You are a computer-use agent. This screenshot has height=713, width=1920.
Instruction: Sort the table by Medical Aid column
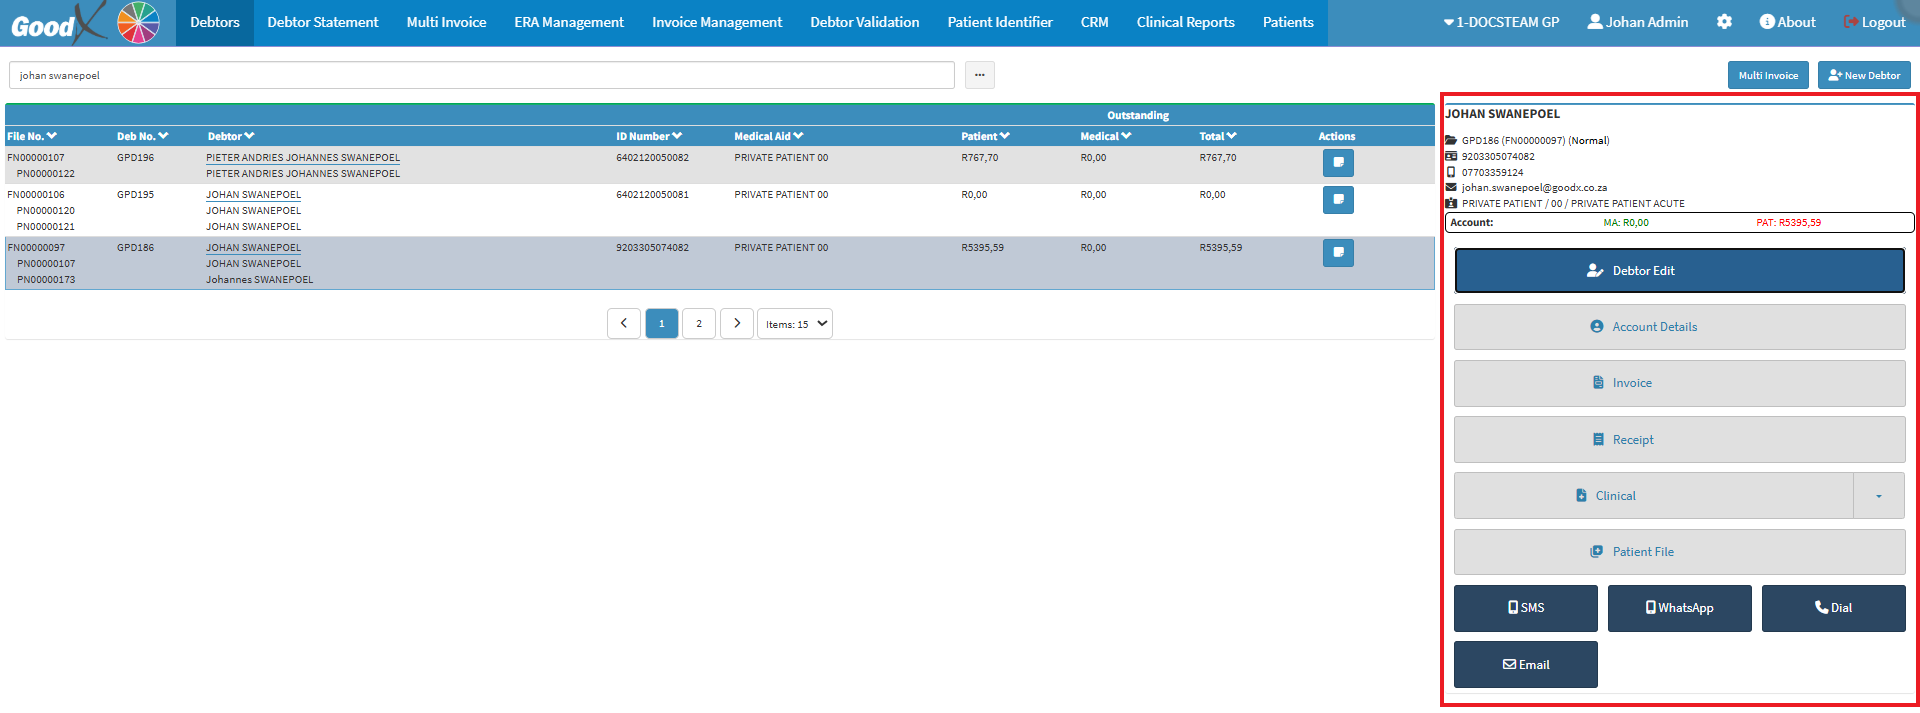768,136
